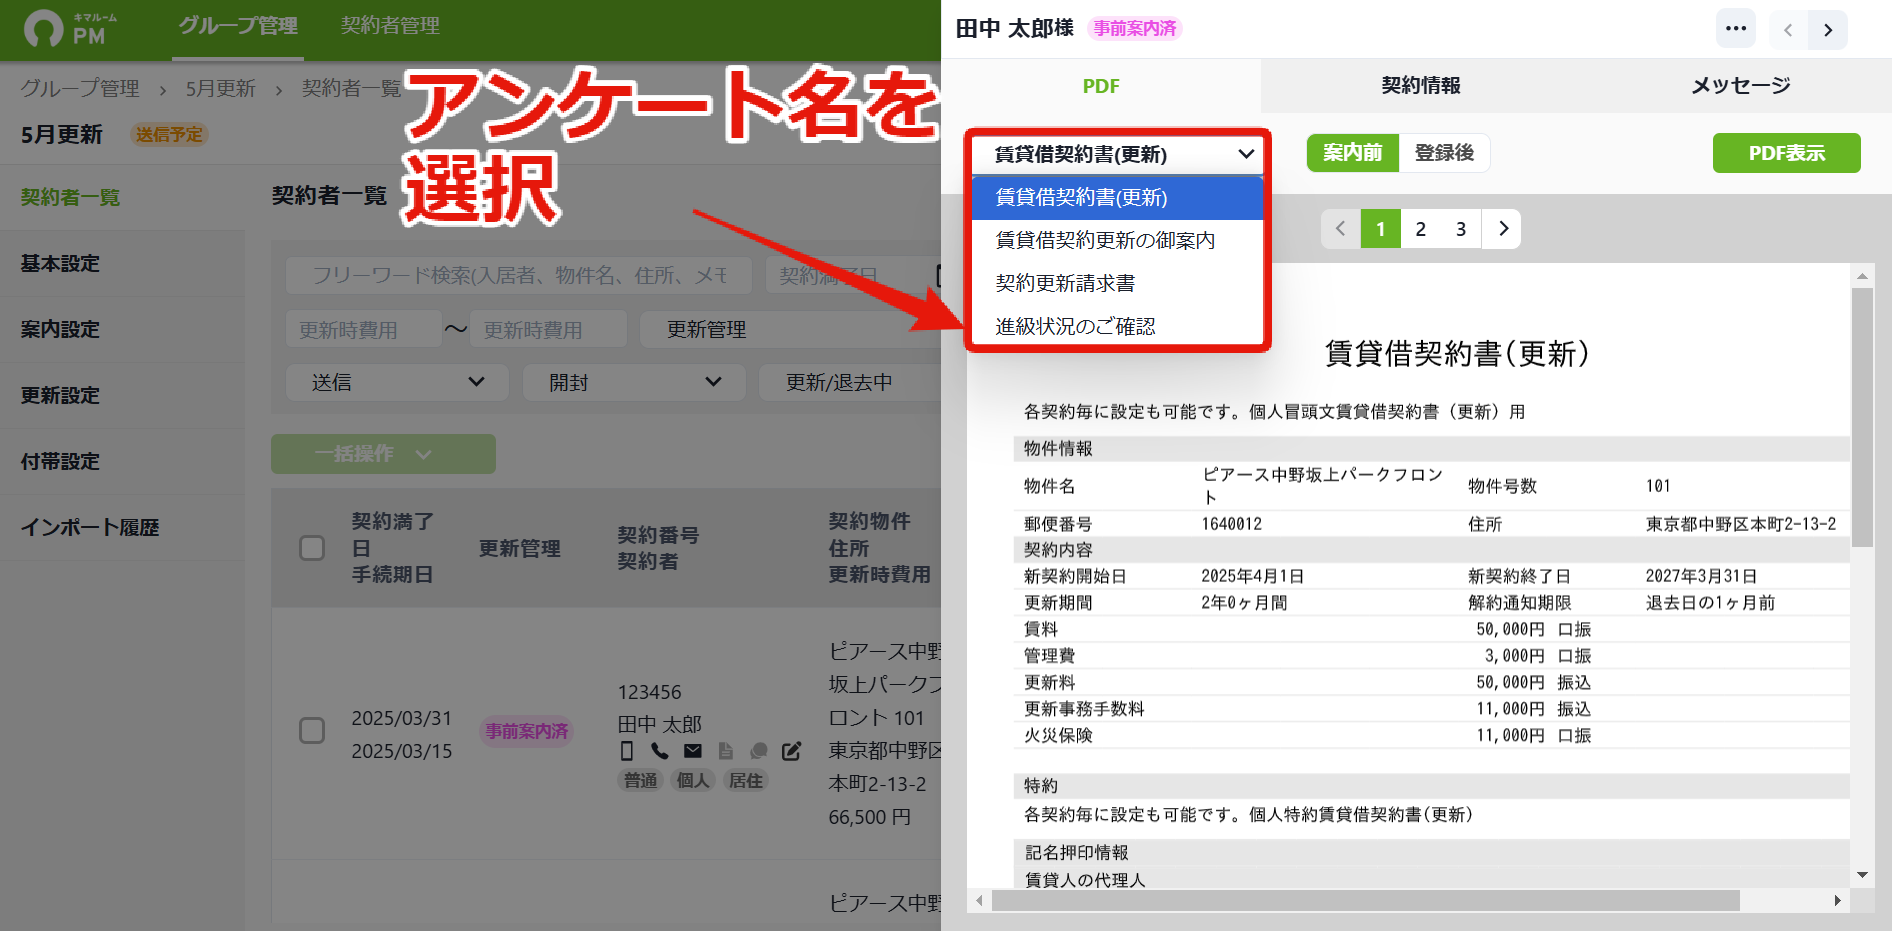Expand the 一括操作 bulk actions dropdown
The image size is (1892, 931).
[383, 454]
